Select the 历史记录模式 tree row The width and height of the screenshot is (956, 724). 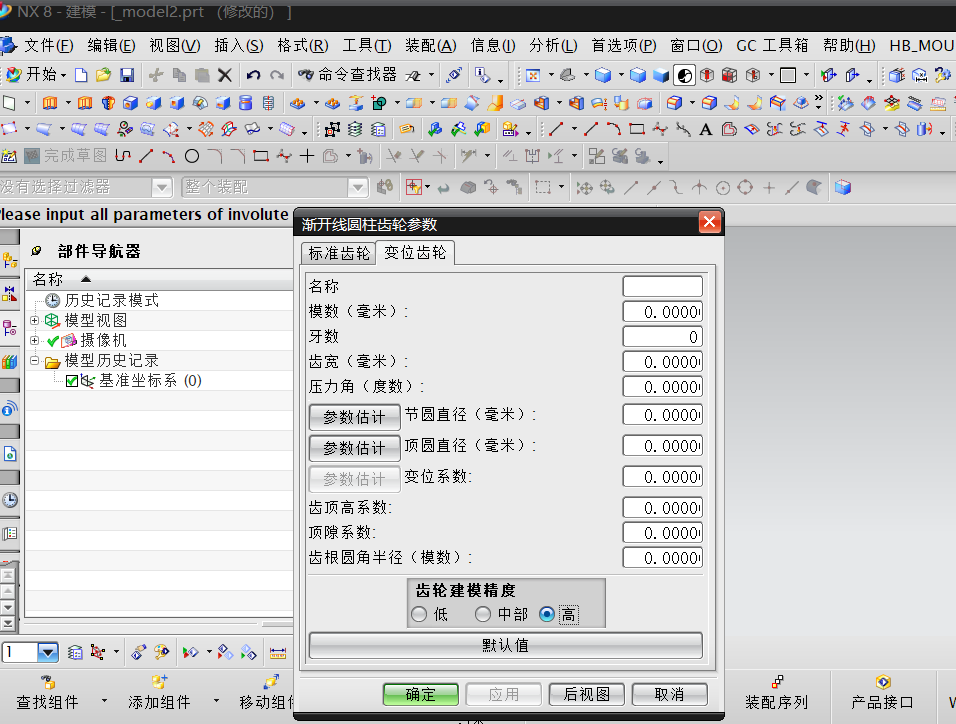click(111, 300)
